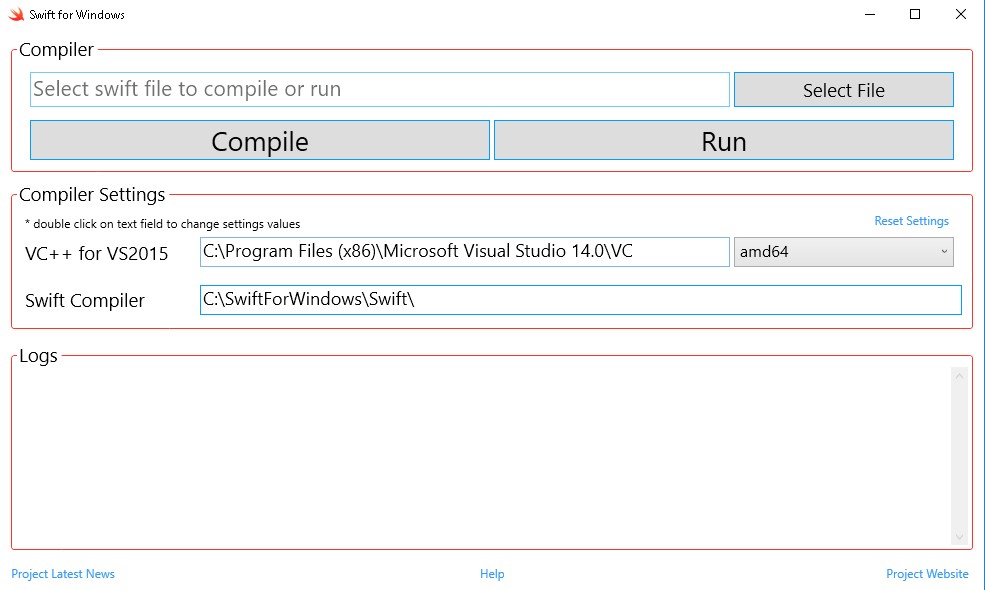Open the amd64 architecture dropdown
This screenshot has height=590, width=985.
(x=844, y=252)
